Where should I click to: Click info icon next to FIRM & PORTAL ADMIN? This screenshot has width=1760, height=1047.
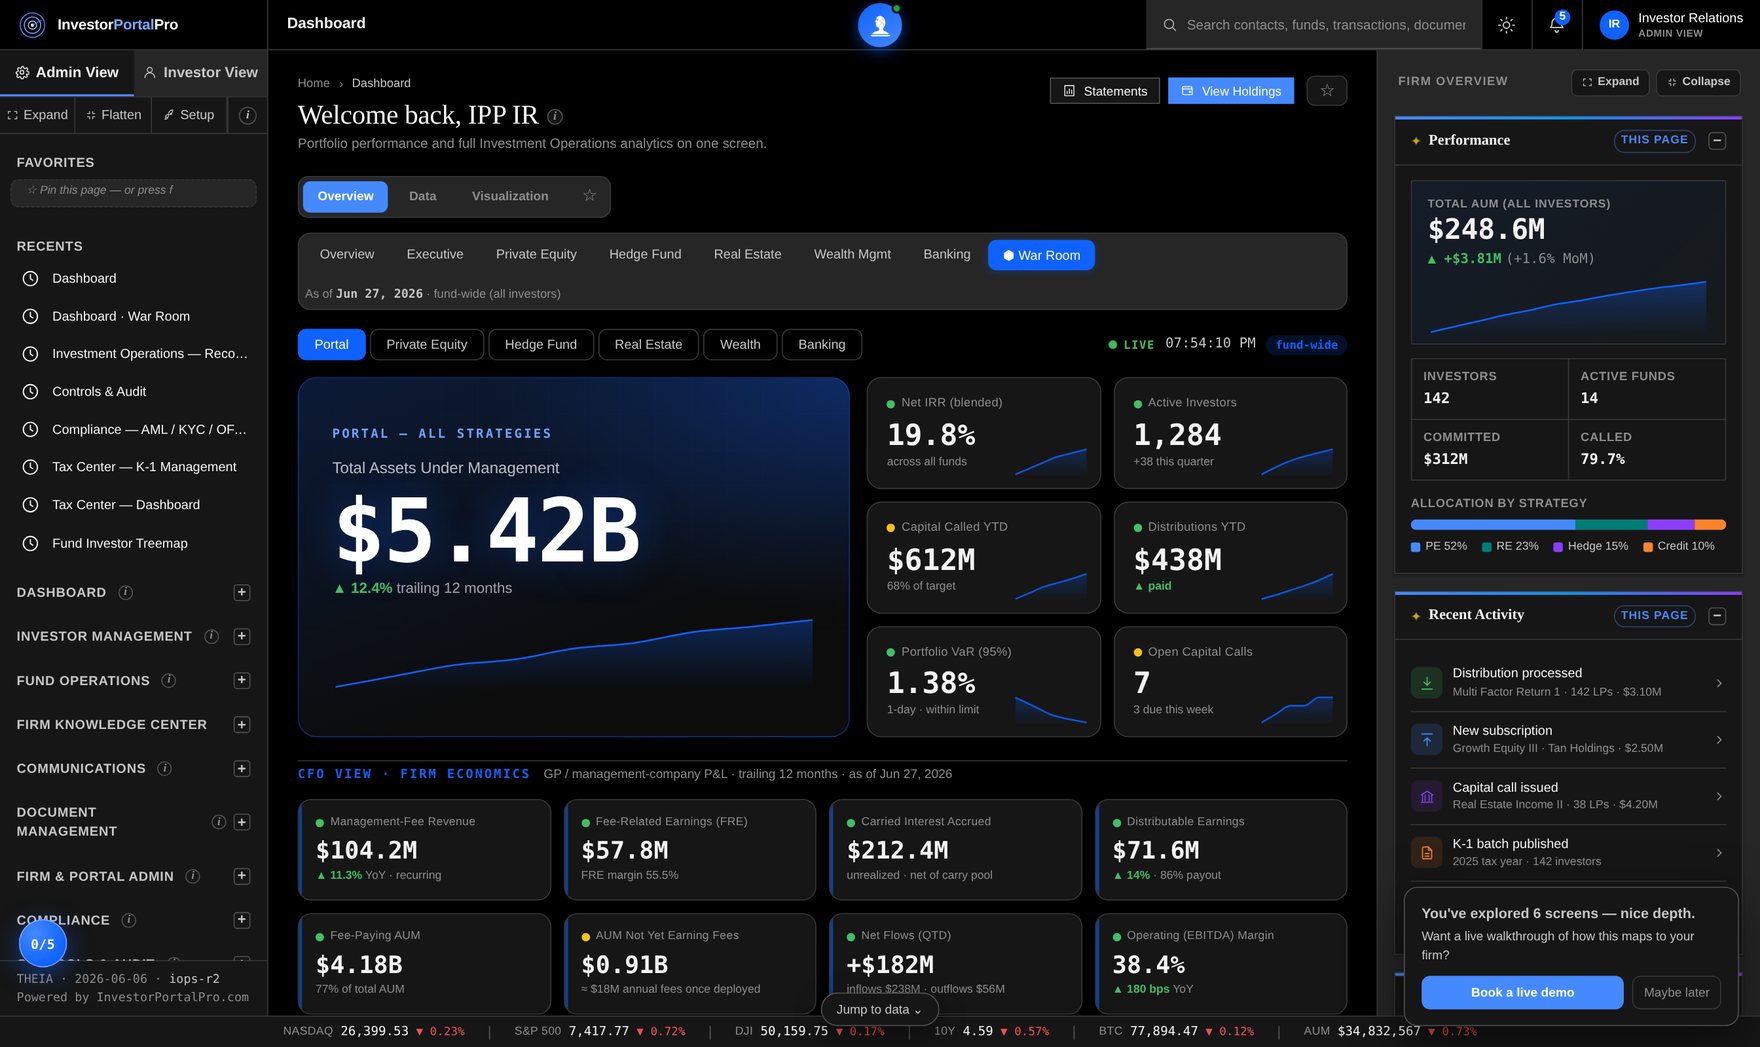(x=193, y=876)
